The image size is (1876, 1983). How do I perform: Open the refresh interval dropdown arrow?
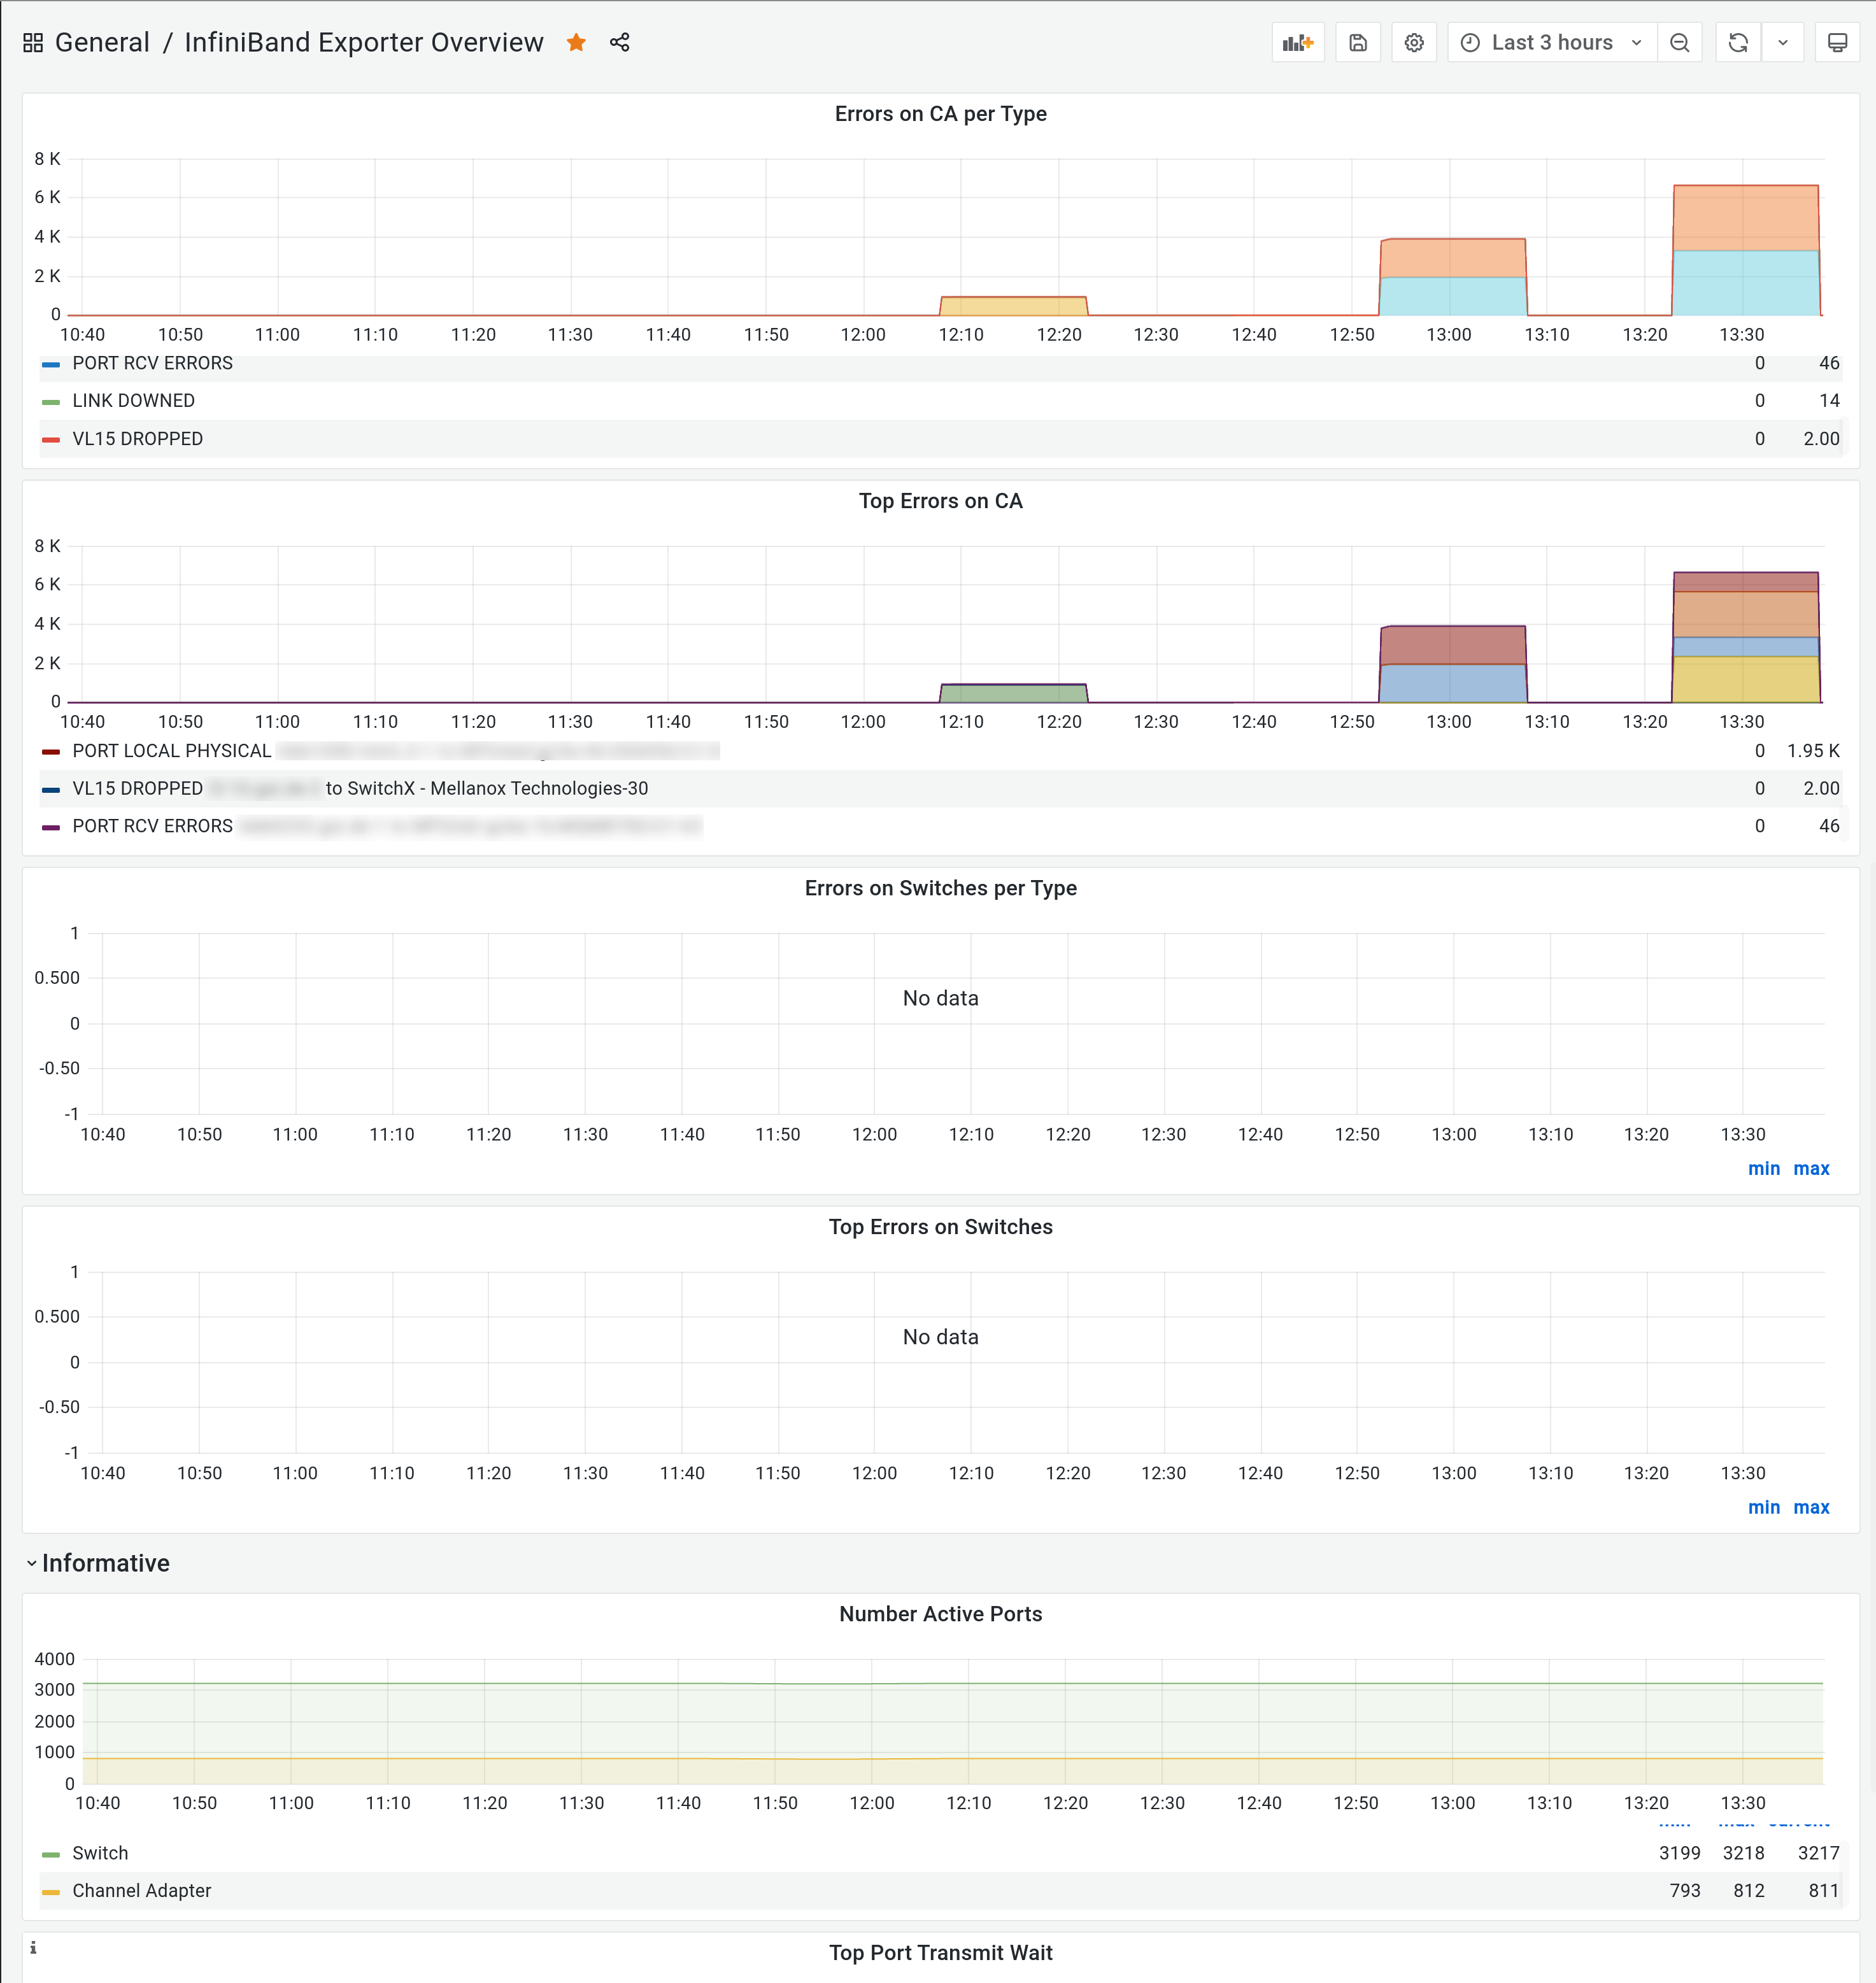pyautogui.click(x=1782, y=43)
